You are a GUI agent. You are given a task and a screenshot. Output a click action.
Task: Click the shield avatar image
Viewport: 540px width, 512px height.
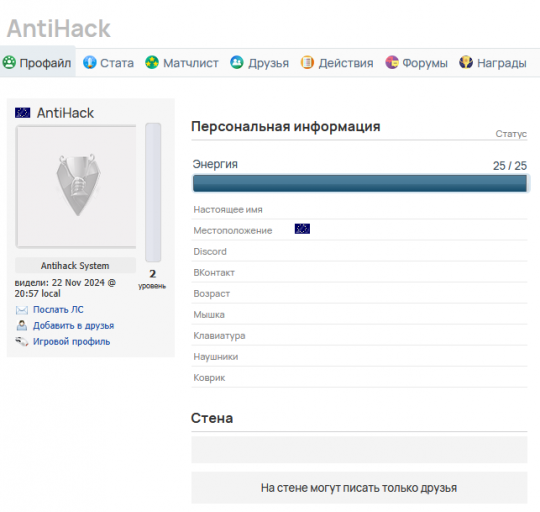pyautogui.click(x=76, y=186)
